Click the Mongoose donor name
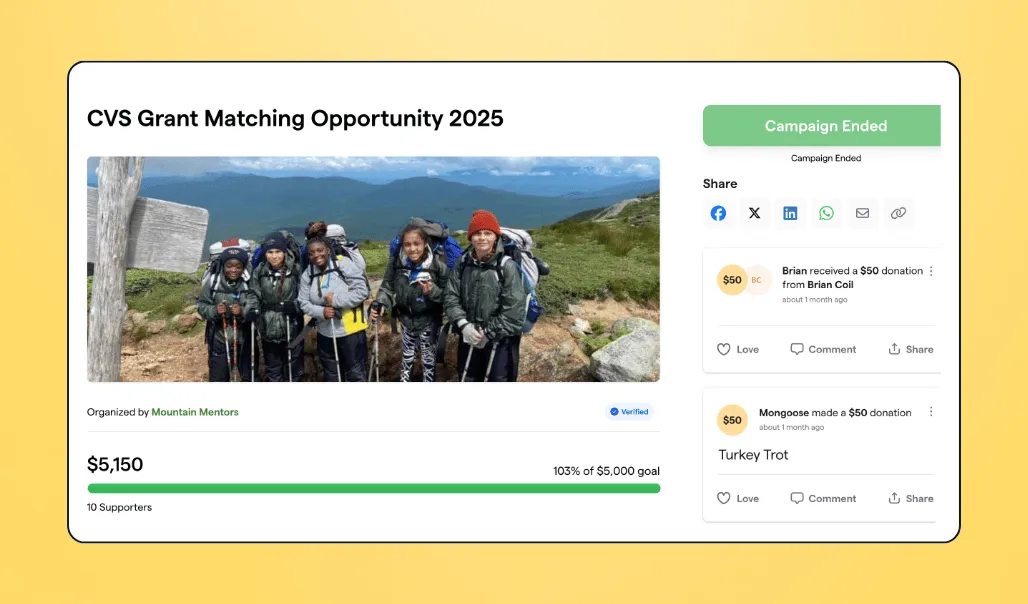Image resolution: width=1028 pixels, height=604 pixels. (x=783, y=413)
